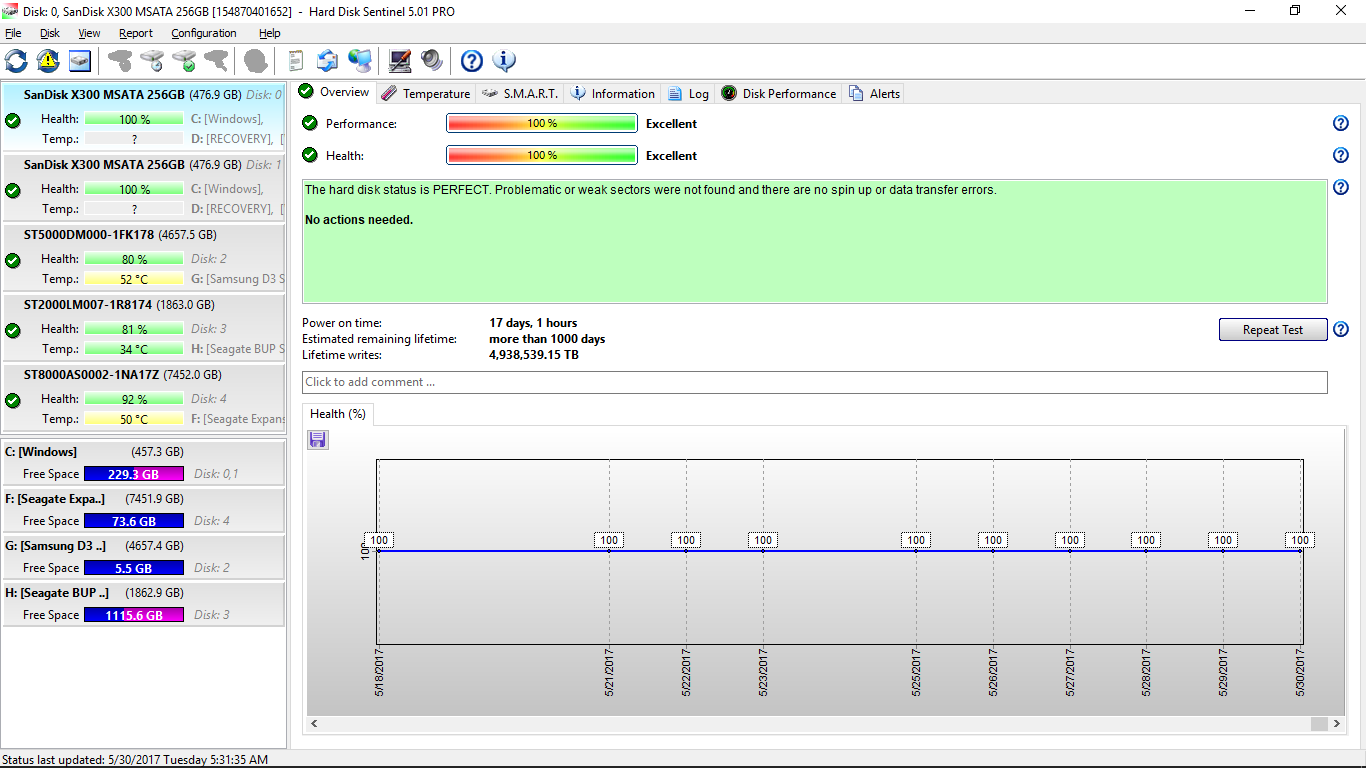Viewport: 1366px width, 768px height.
Task: Click the 100 data label at 5/25/2017
Action: point(915,540)
